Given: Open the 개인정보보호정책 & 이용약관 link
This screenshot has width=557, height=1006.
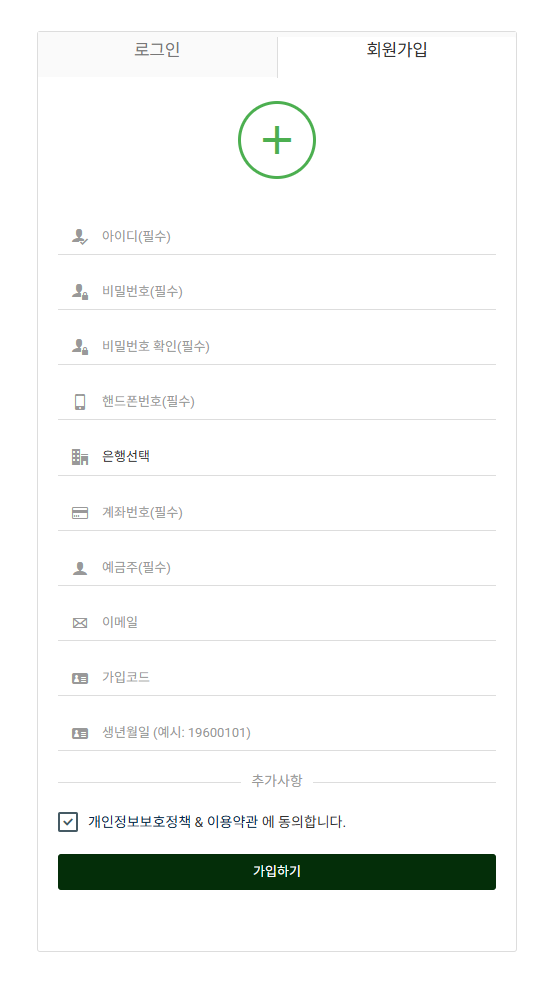Looking at the screenshot, I should (173, 821).
